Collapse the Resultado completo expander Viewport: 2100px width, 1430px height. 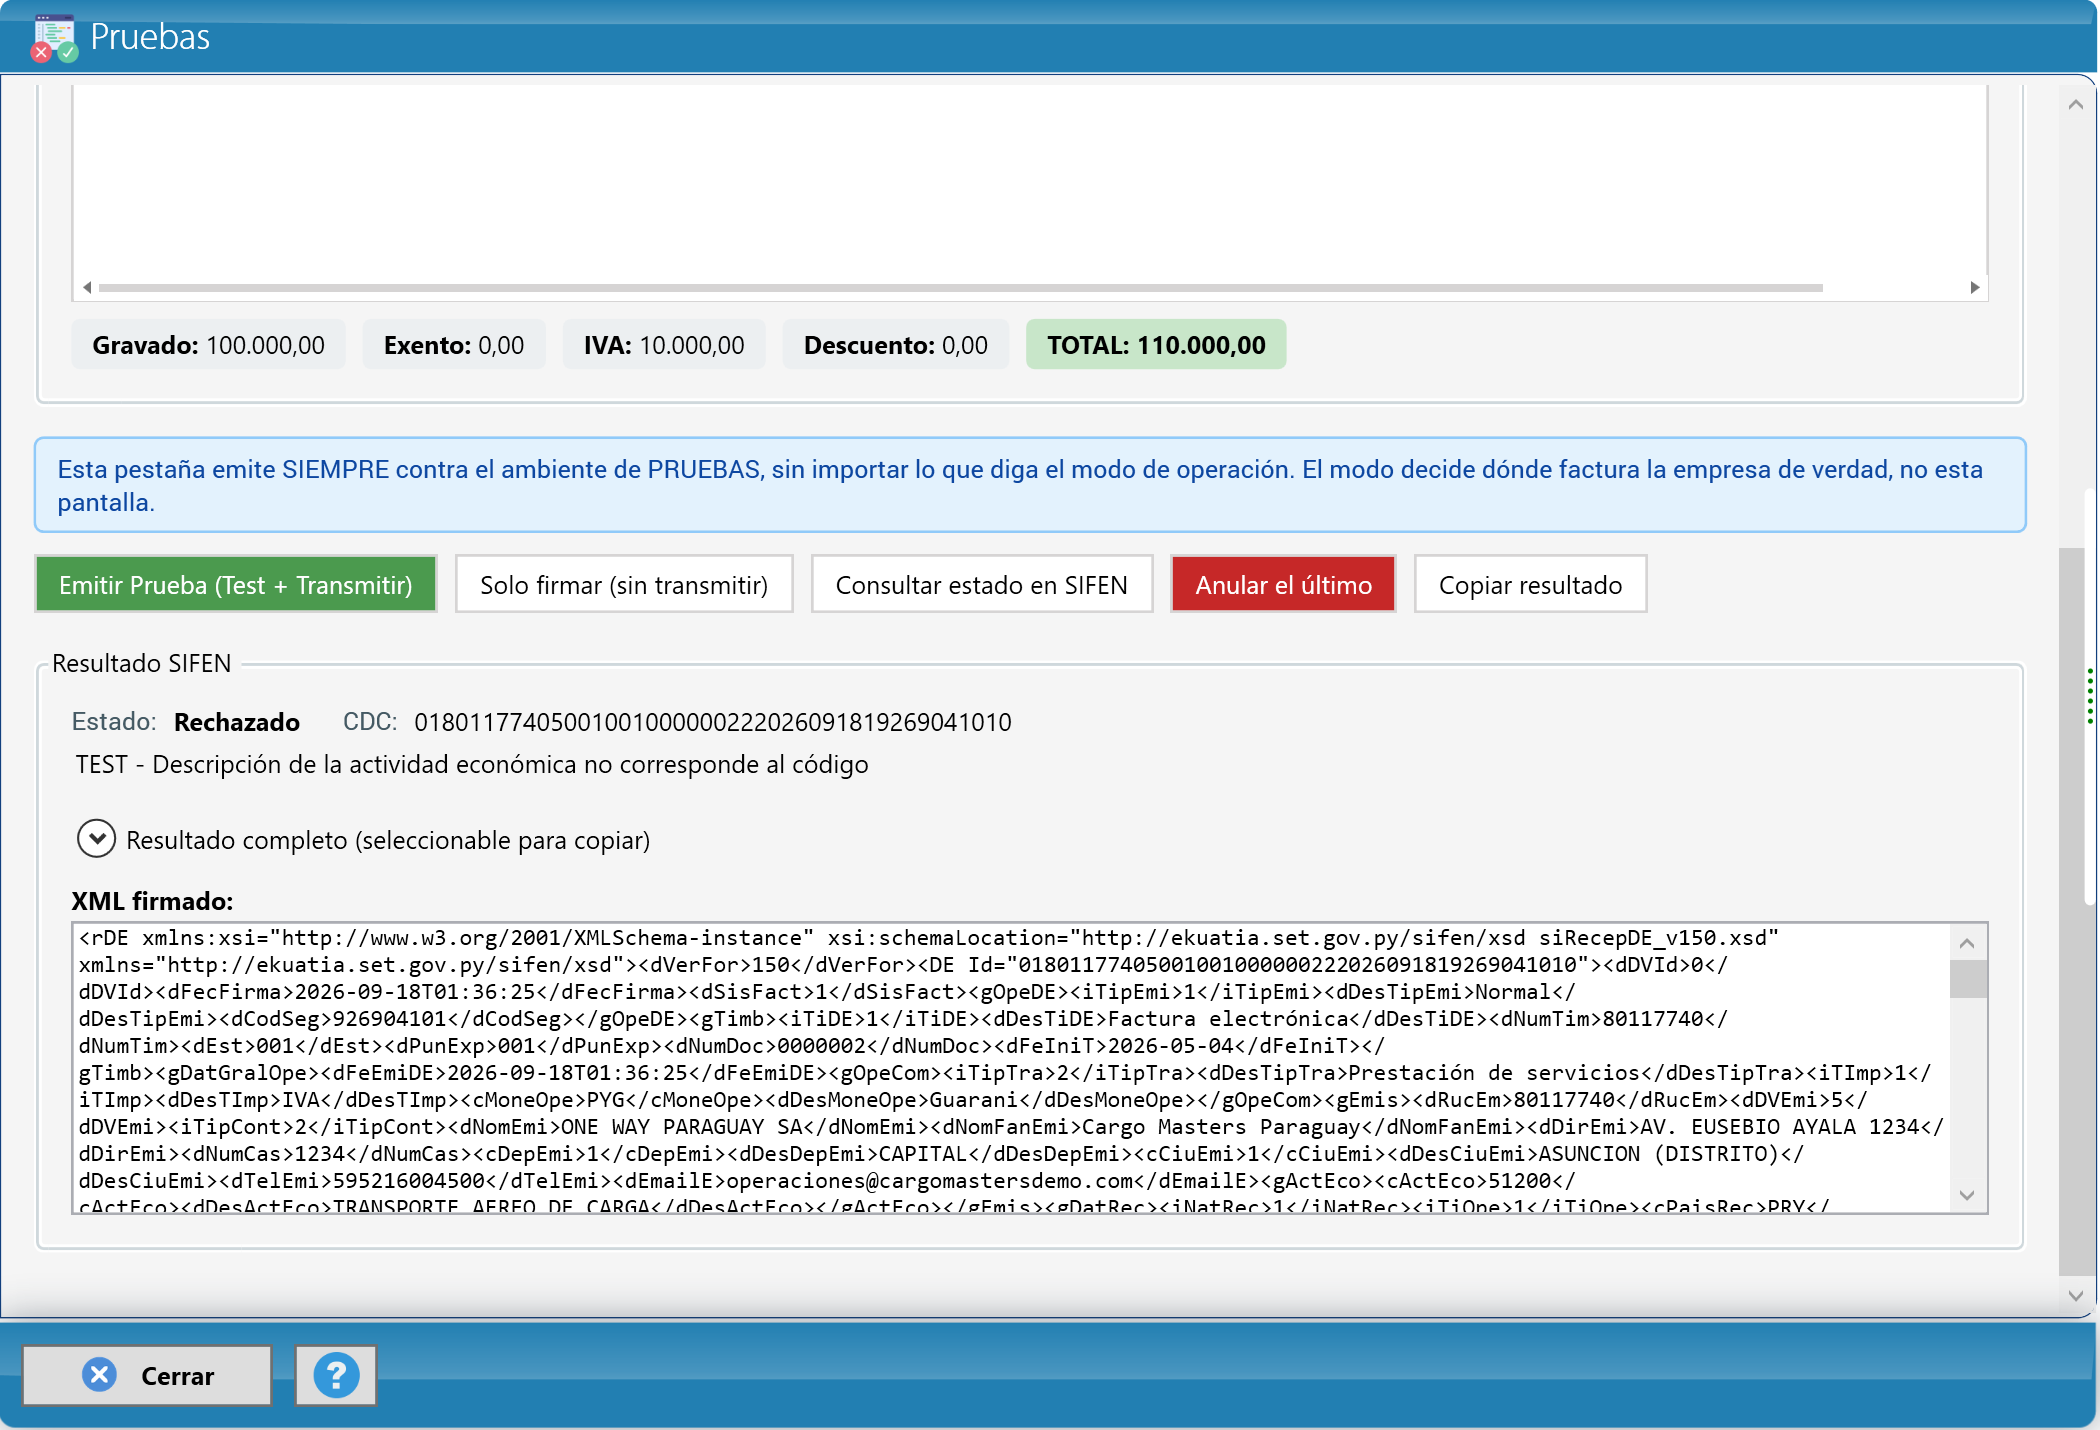pyautogui.click(x=96, y=839)
